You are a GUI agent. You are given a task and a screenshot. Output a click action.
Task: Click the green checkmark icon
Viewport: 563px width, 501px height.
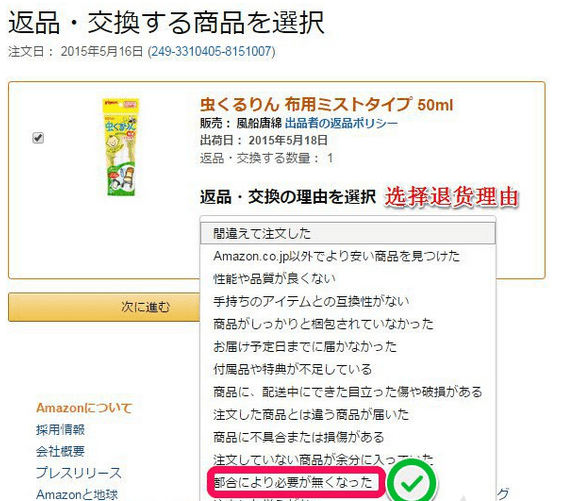pyautogui.click(x=412, y=483)
